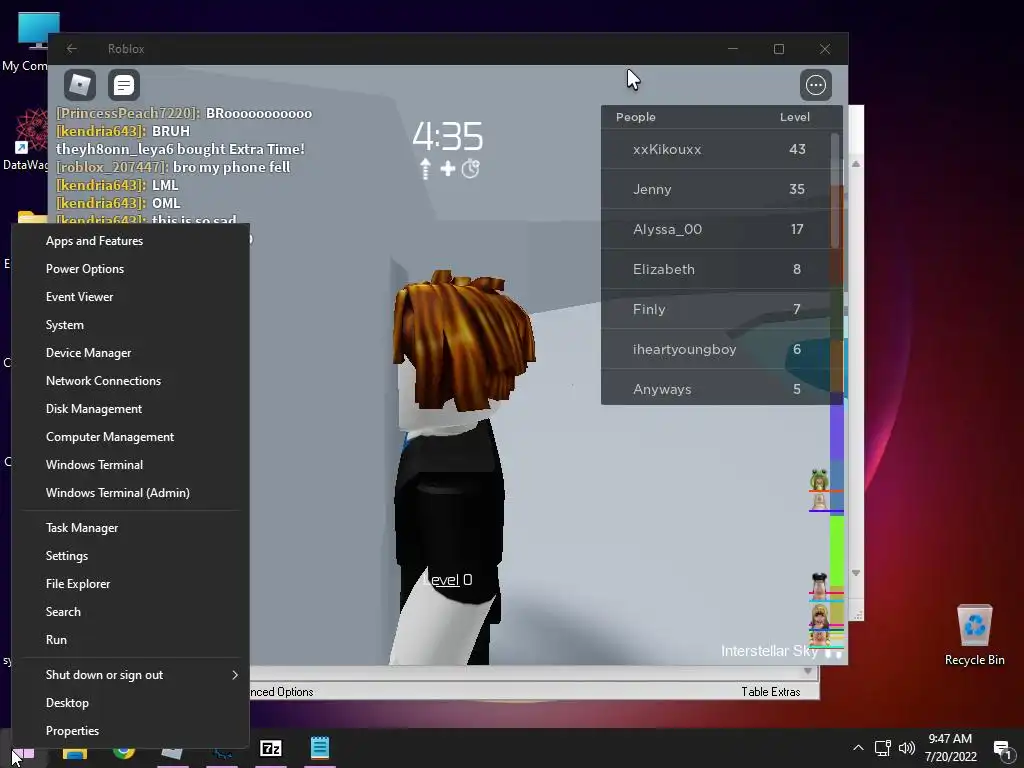The image size is (1024, 768).
Task: Click the Level column header
Action: (x=795, y=117)
